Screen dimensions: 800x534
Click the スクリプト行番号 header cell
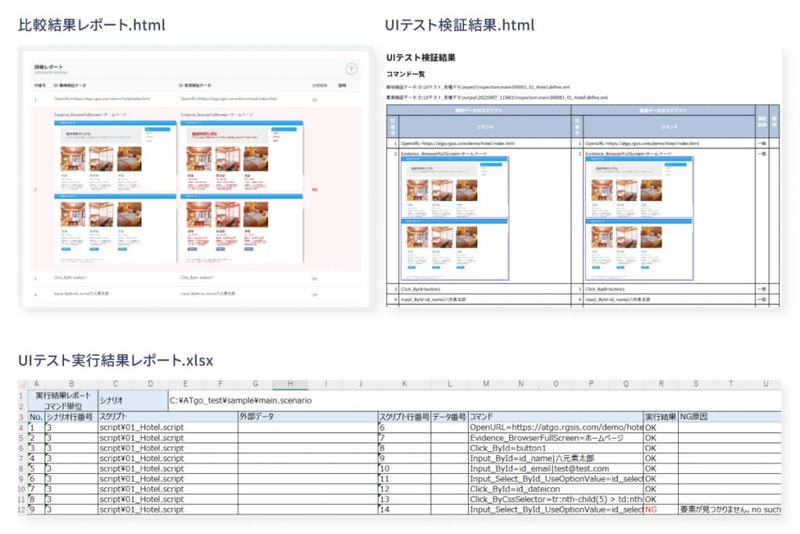click(x=405, y=416)
